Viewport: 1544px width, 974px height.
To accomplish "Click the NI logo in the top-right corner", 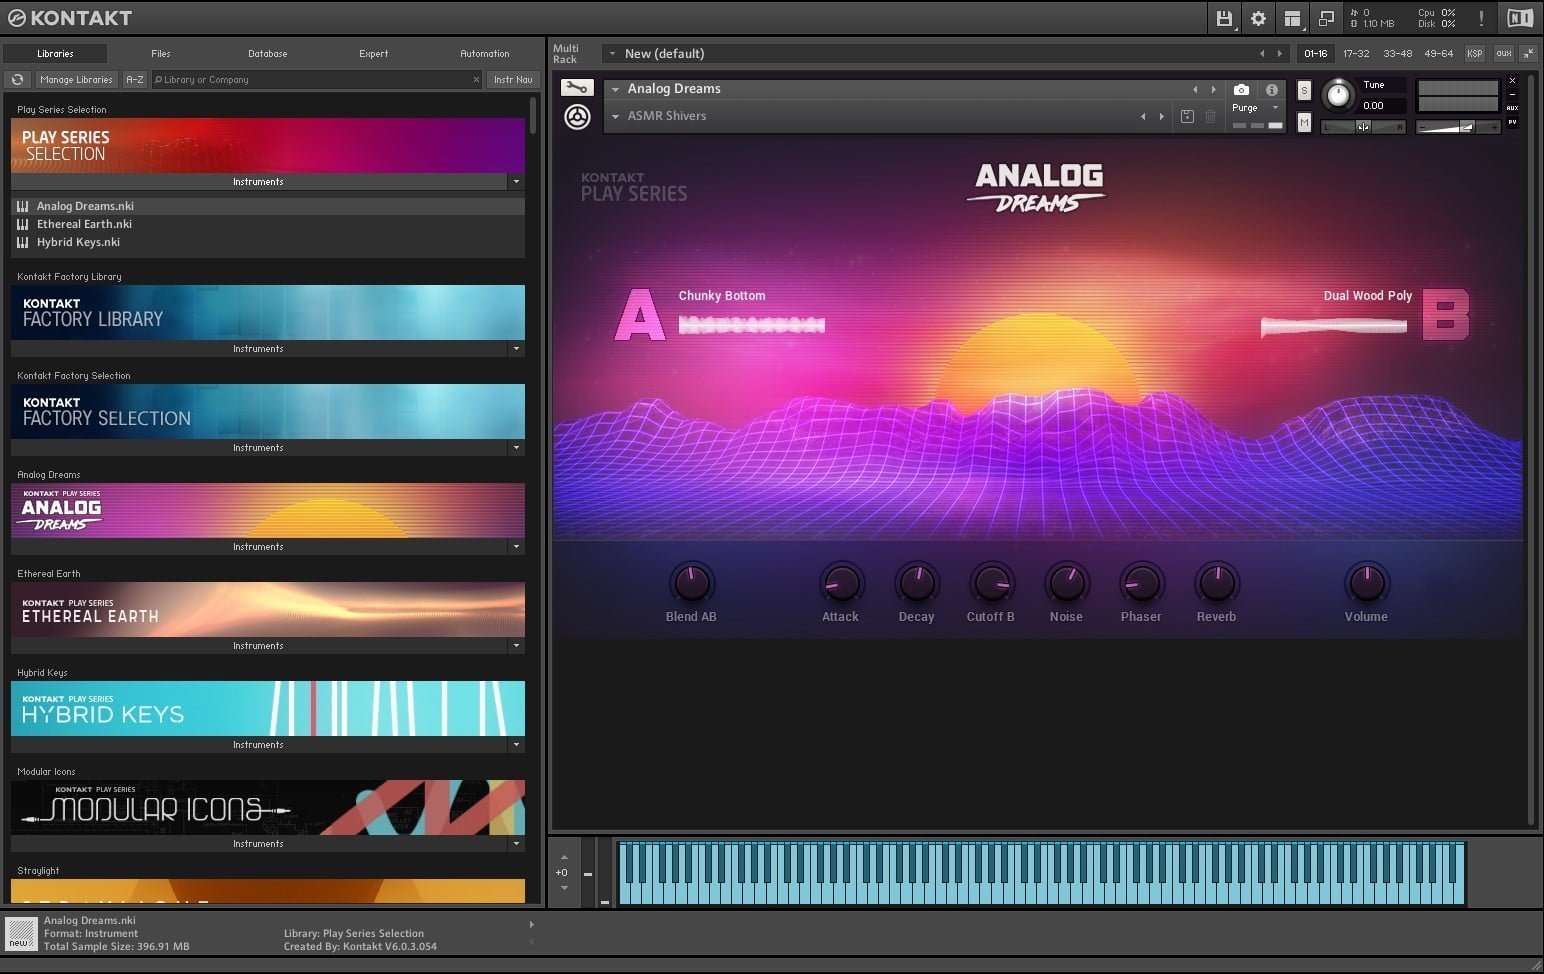I will pyautogui.click(x=1519, y=18).
